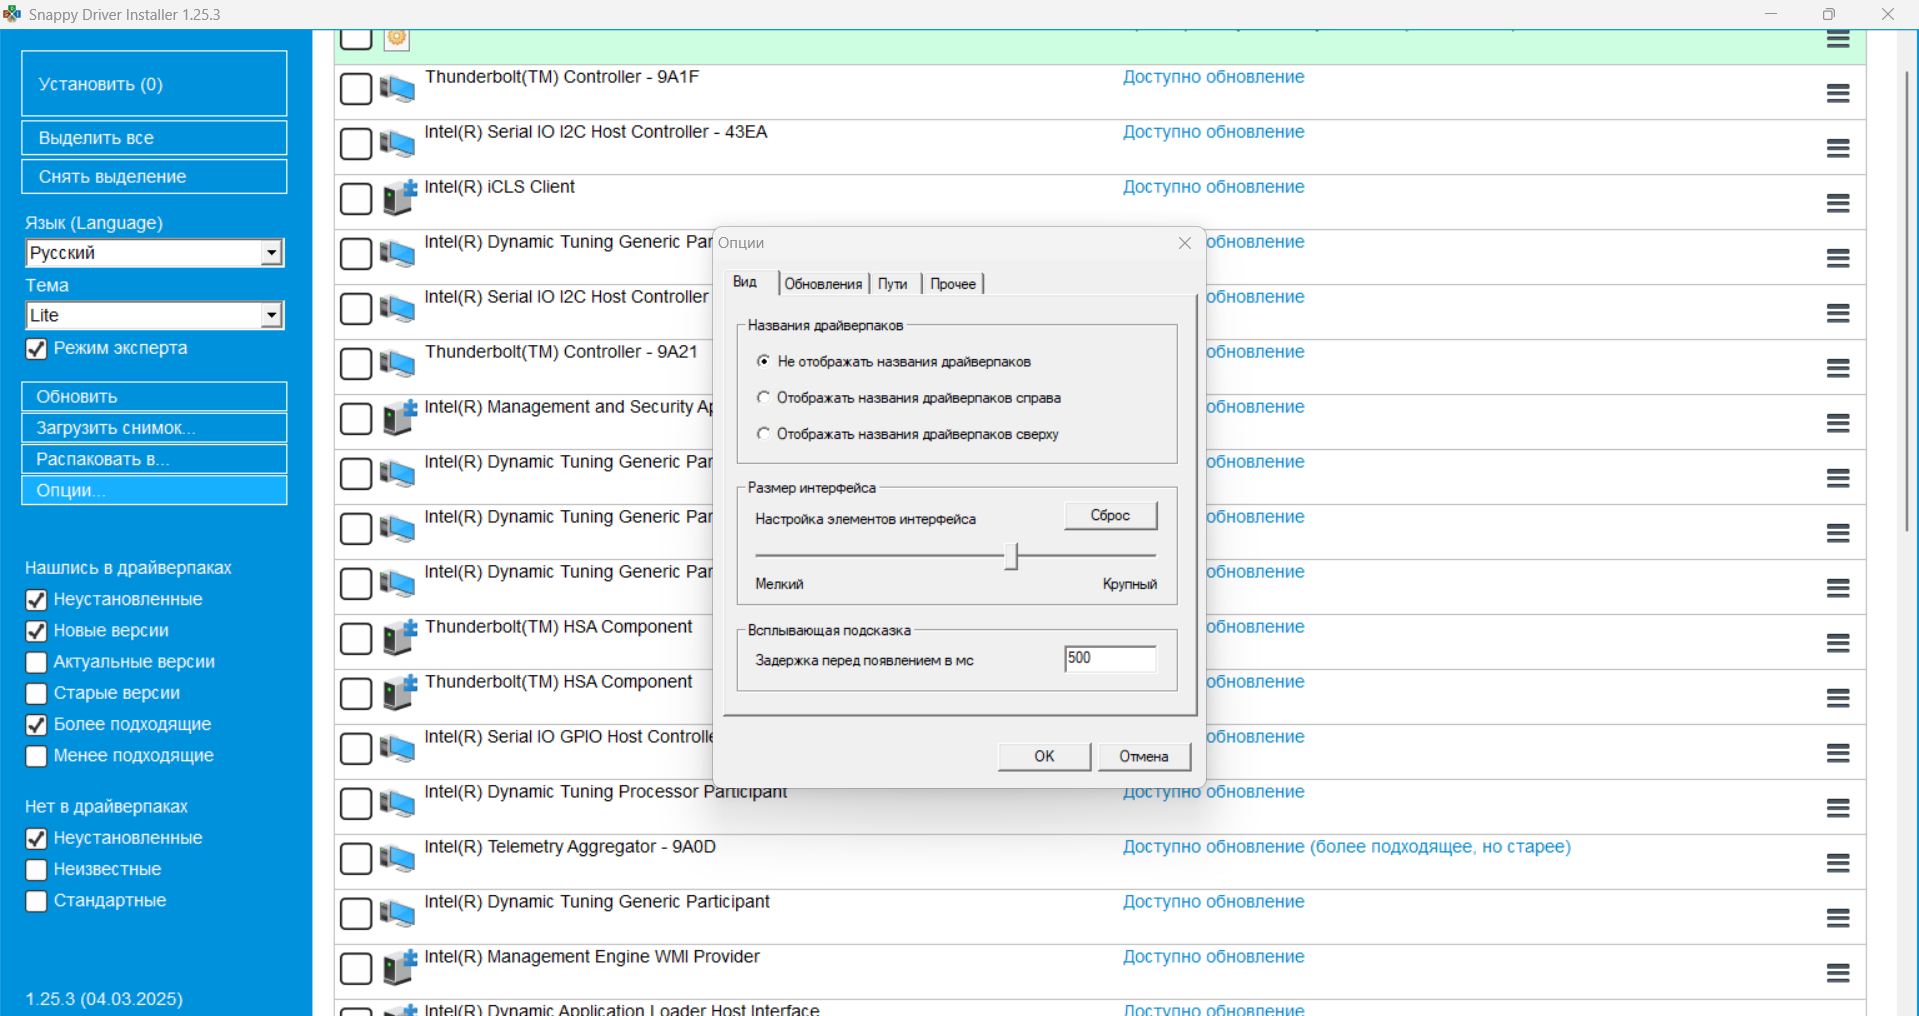Click the tooltip delay field showing 500

[1110, 658]
